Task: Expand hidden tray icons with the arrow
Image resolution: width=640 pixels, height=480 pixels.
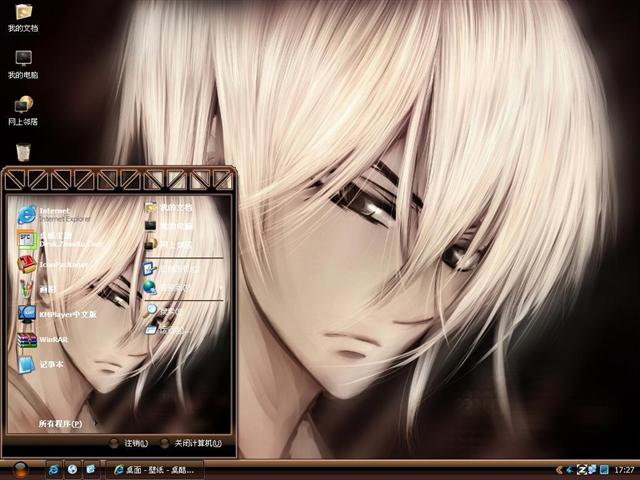Action: pyautogui.click(x=559, y=470)
